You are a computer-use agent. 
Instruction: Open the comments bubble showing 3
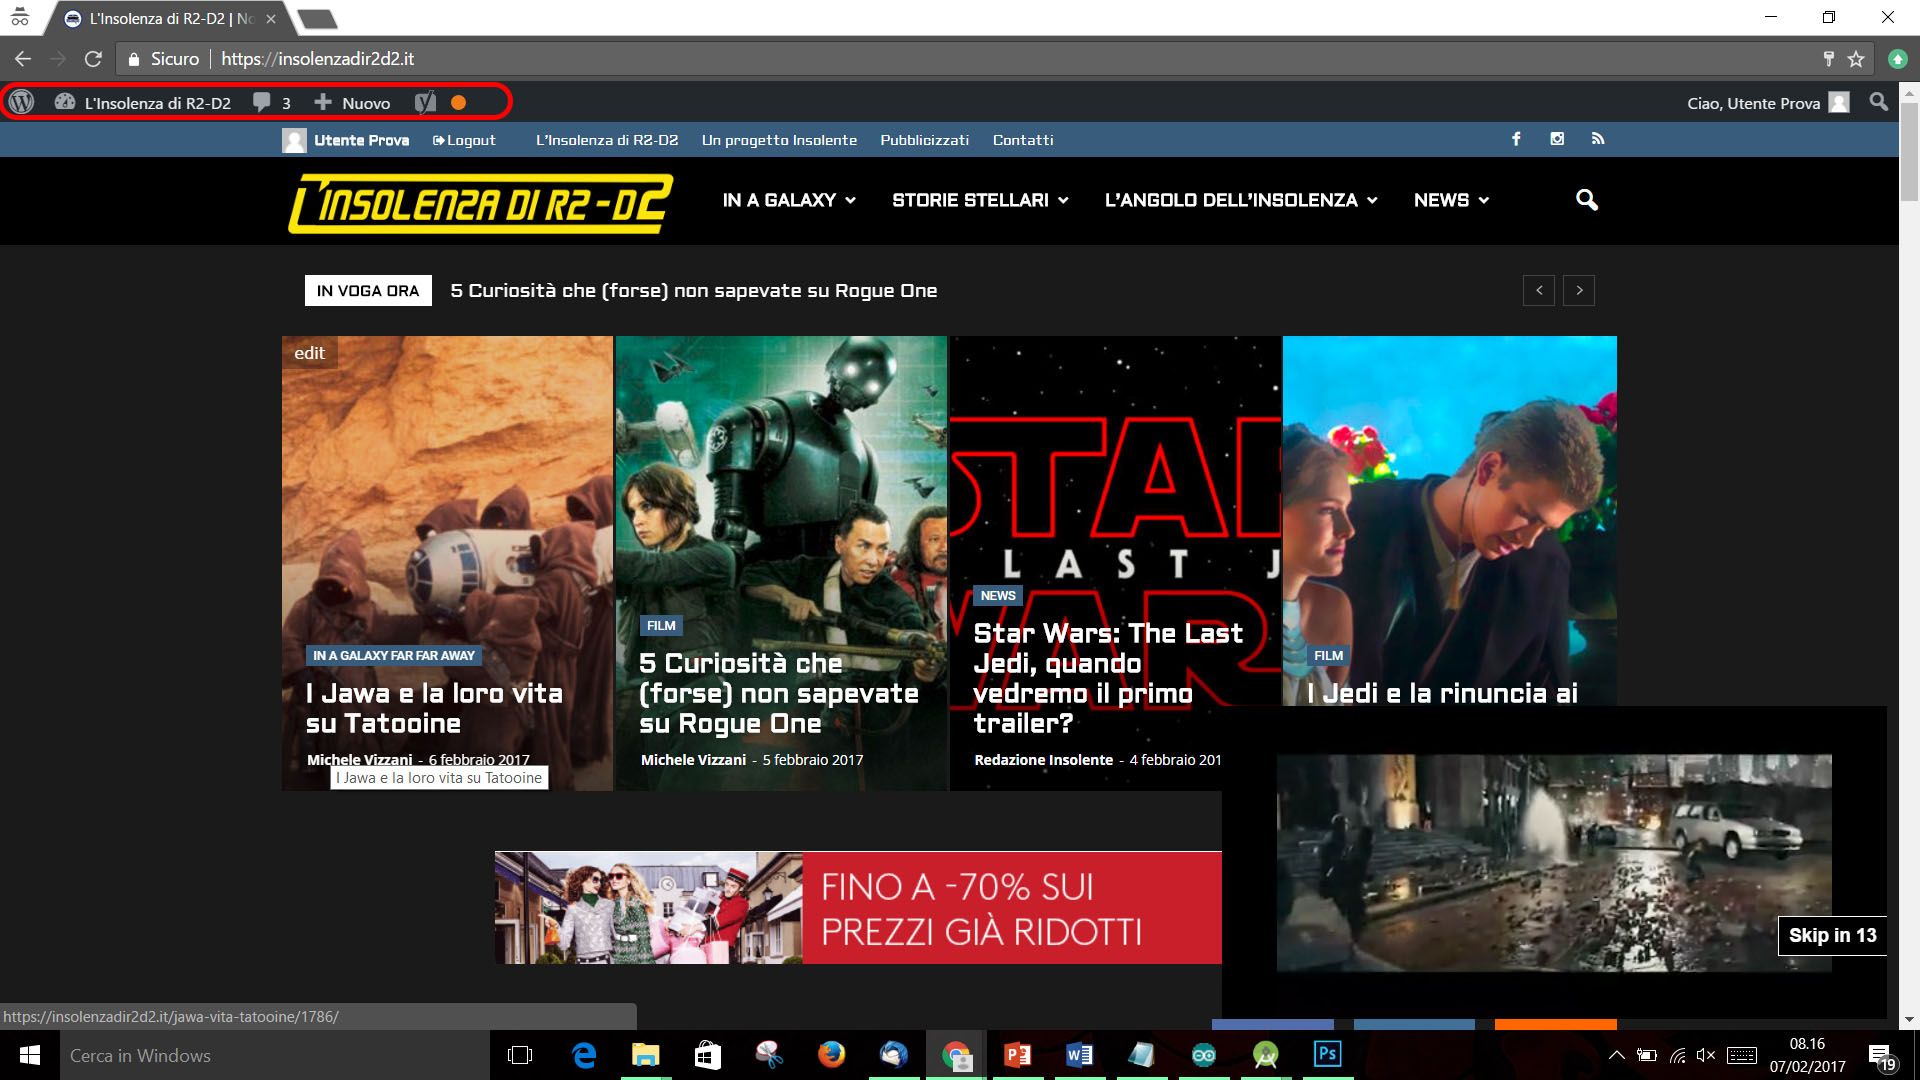pos(262,102)
